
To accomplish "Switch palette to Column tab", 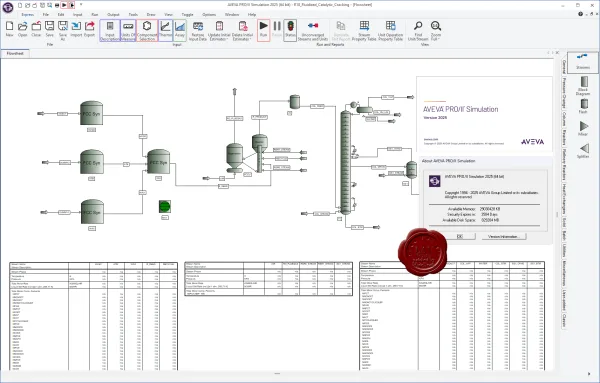I will (x=564, y=119).
